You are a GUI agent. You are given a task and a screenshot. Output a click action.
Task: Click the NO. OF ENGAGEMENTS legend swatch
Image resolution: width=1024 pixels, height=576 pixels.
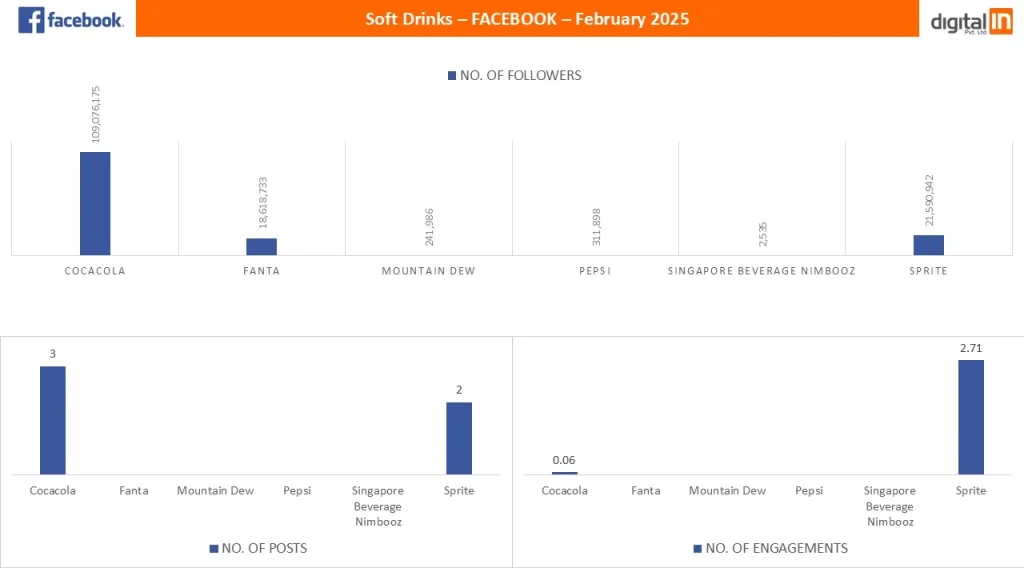click(x=696, y=548)
